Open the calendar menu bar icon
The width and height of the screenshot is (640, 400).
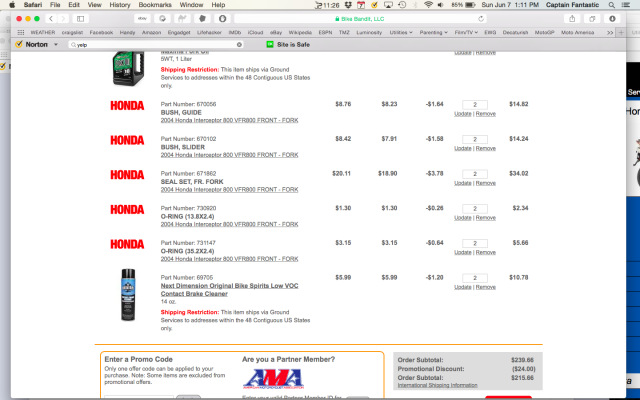(x=361, y=5)
